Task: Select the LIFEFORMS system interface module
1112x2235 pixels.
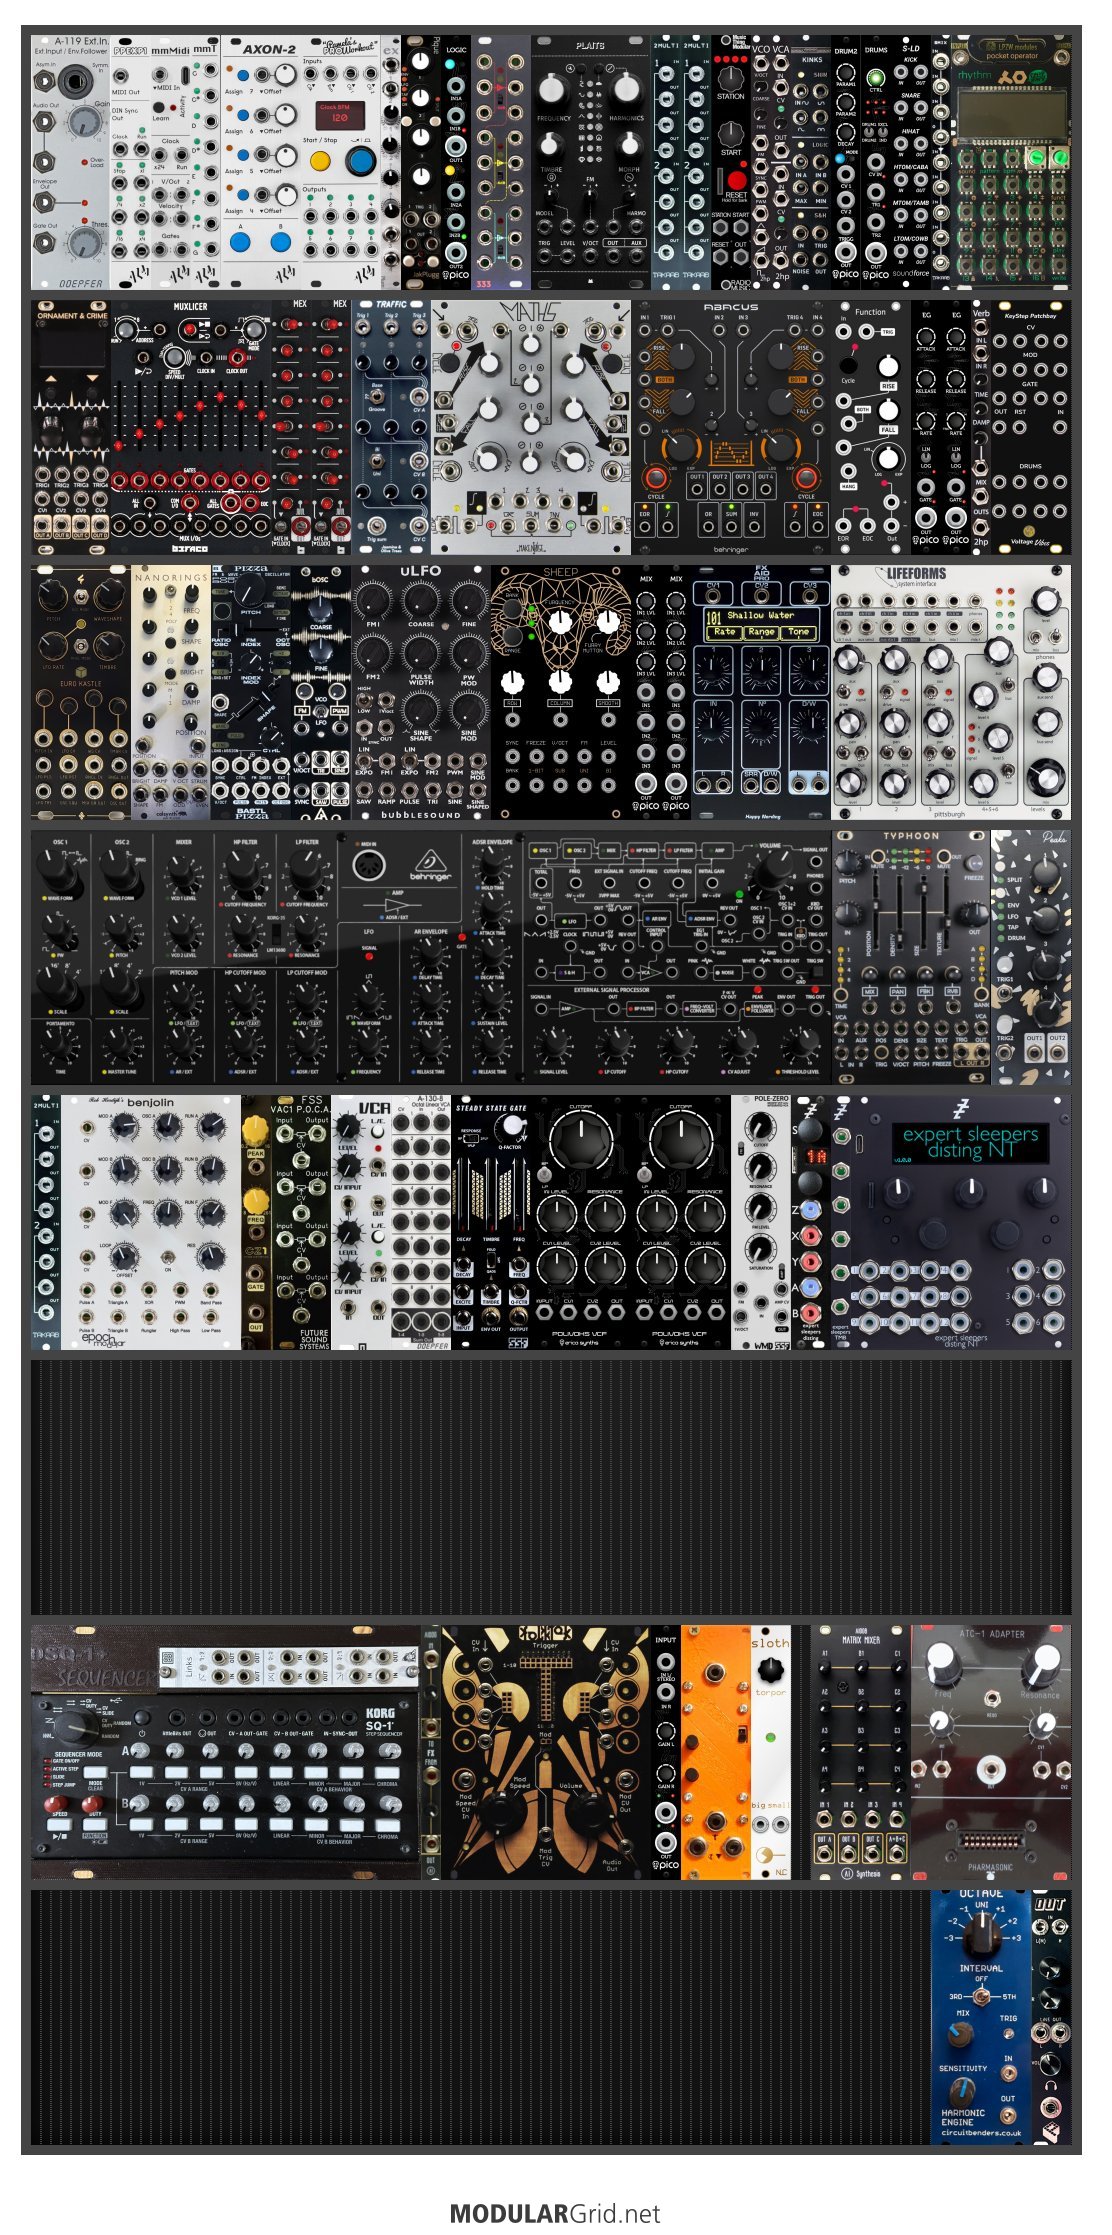Action: (950, 693)
